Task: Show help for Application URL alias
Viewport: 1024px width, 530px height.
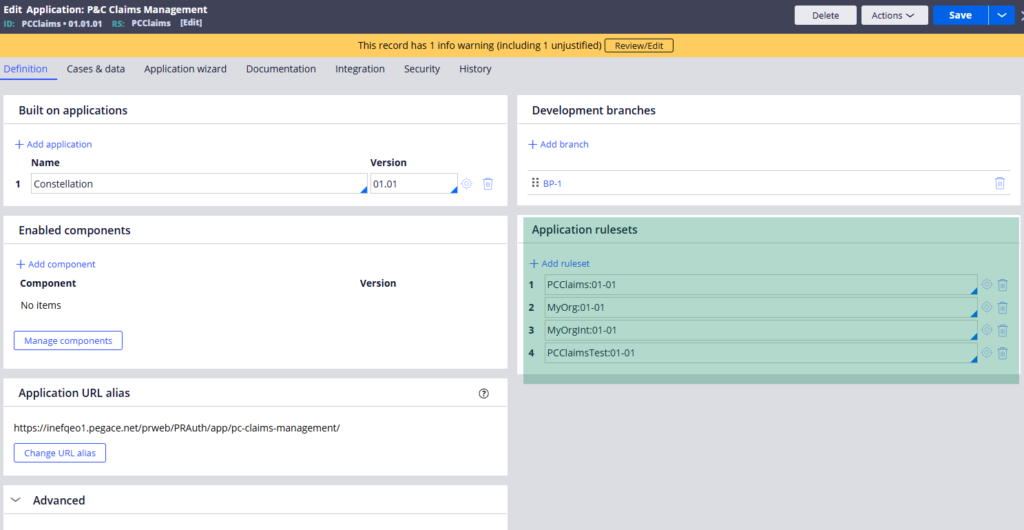Action: [484, 394]
